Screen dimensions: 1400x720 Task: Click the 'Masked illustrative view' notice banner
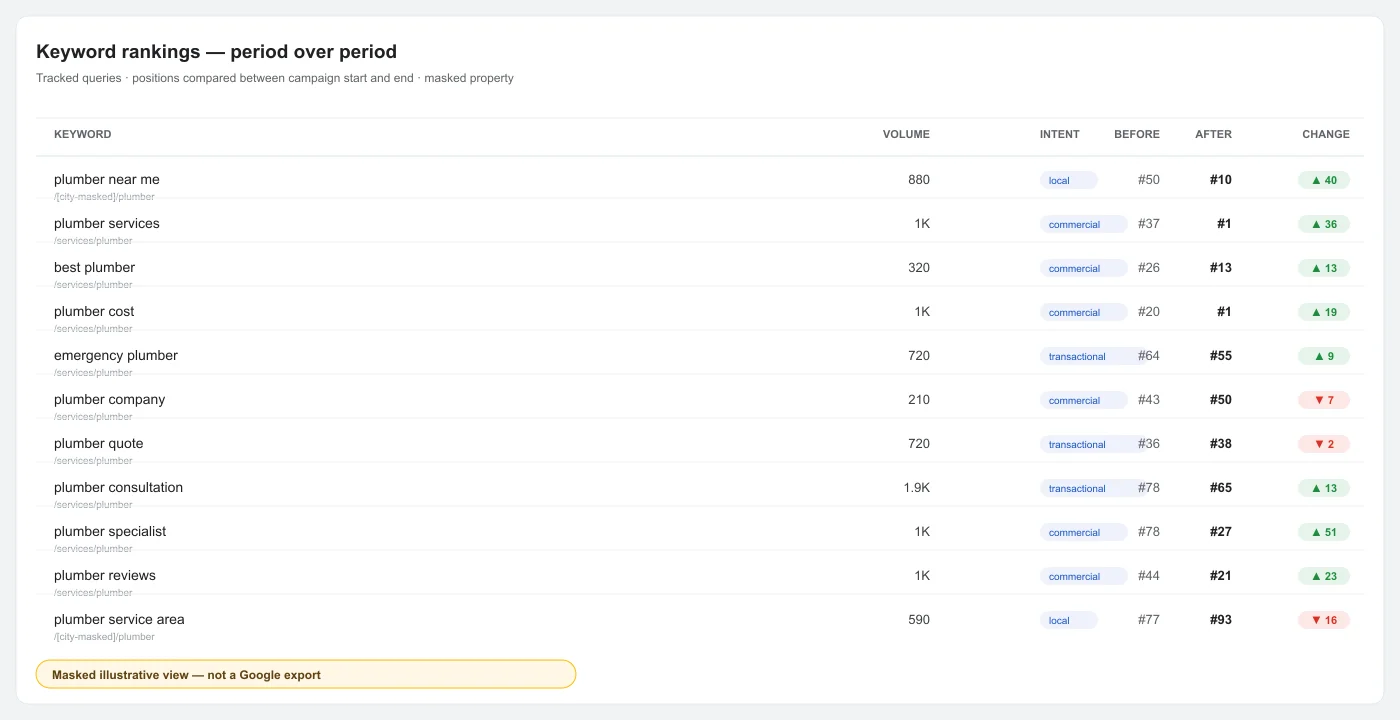point(306,675)
